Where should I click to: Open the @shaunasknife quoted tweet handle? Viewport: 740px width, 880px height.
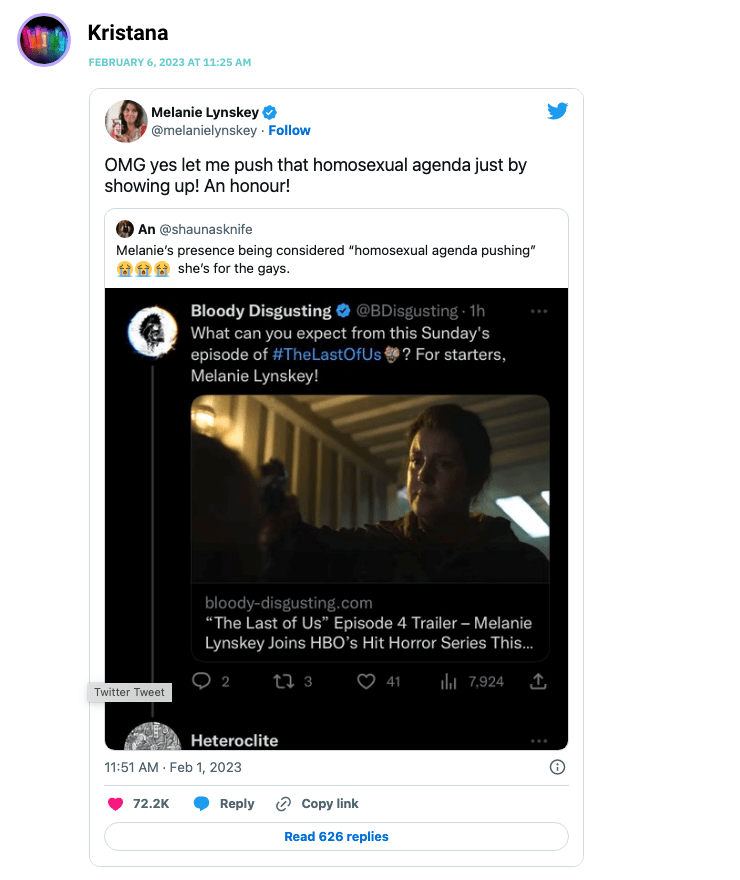click(x=206, y=230)
